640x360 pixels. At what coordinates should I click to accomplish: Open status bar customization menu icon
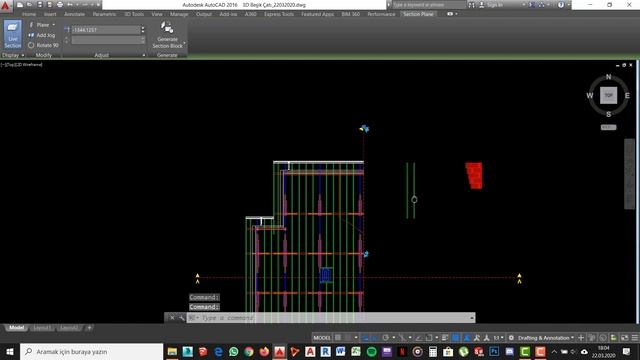[x=635, y=338]
